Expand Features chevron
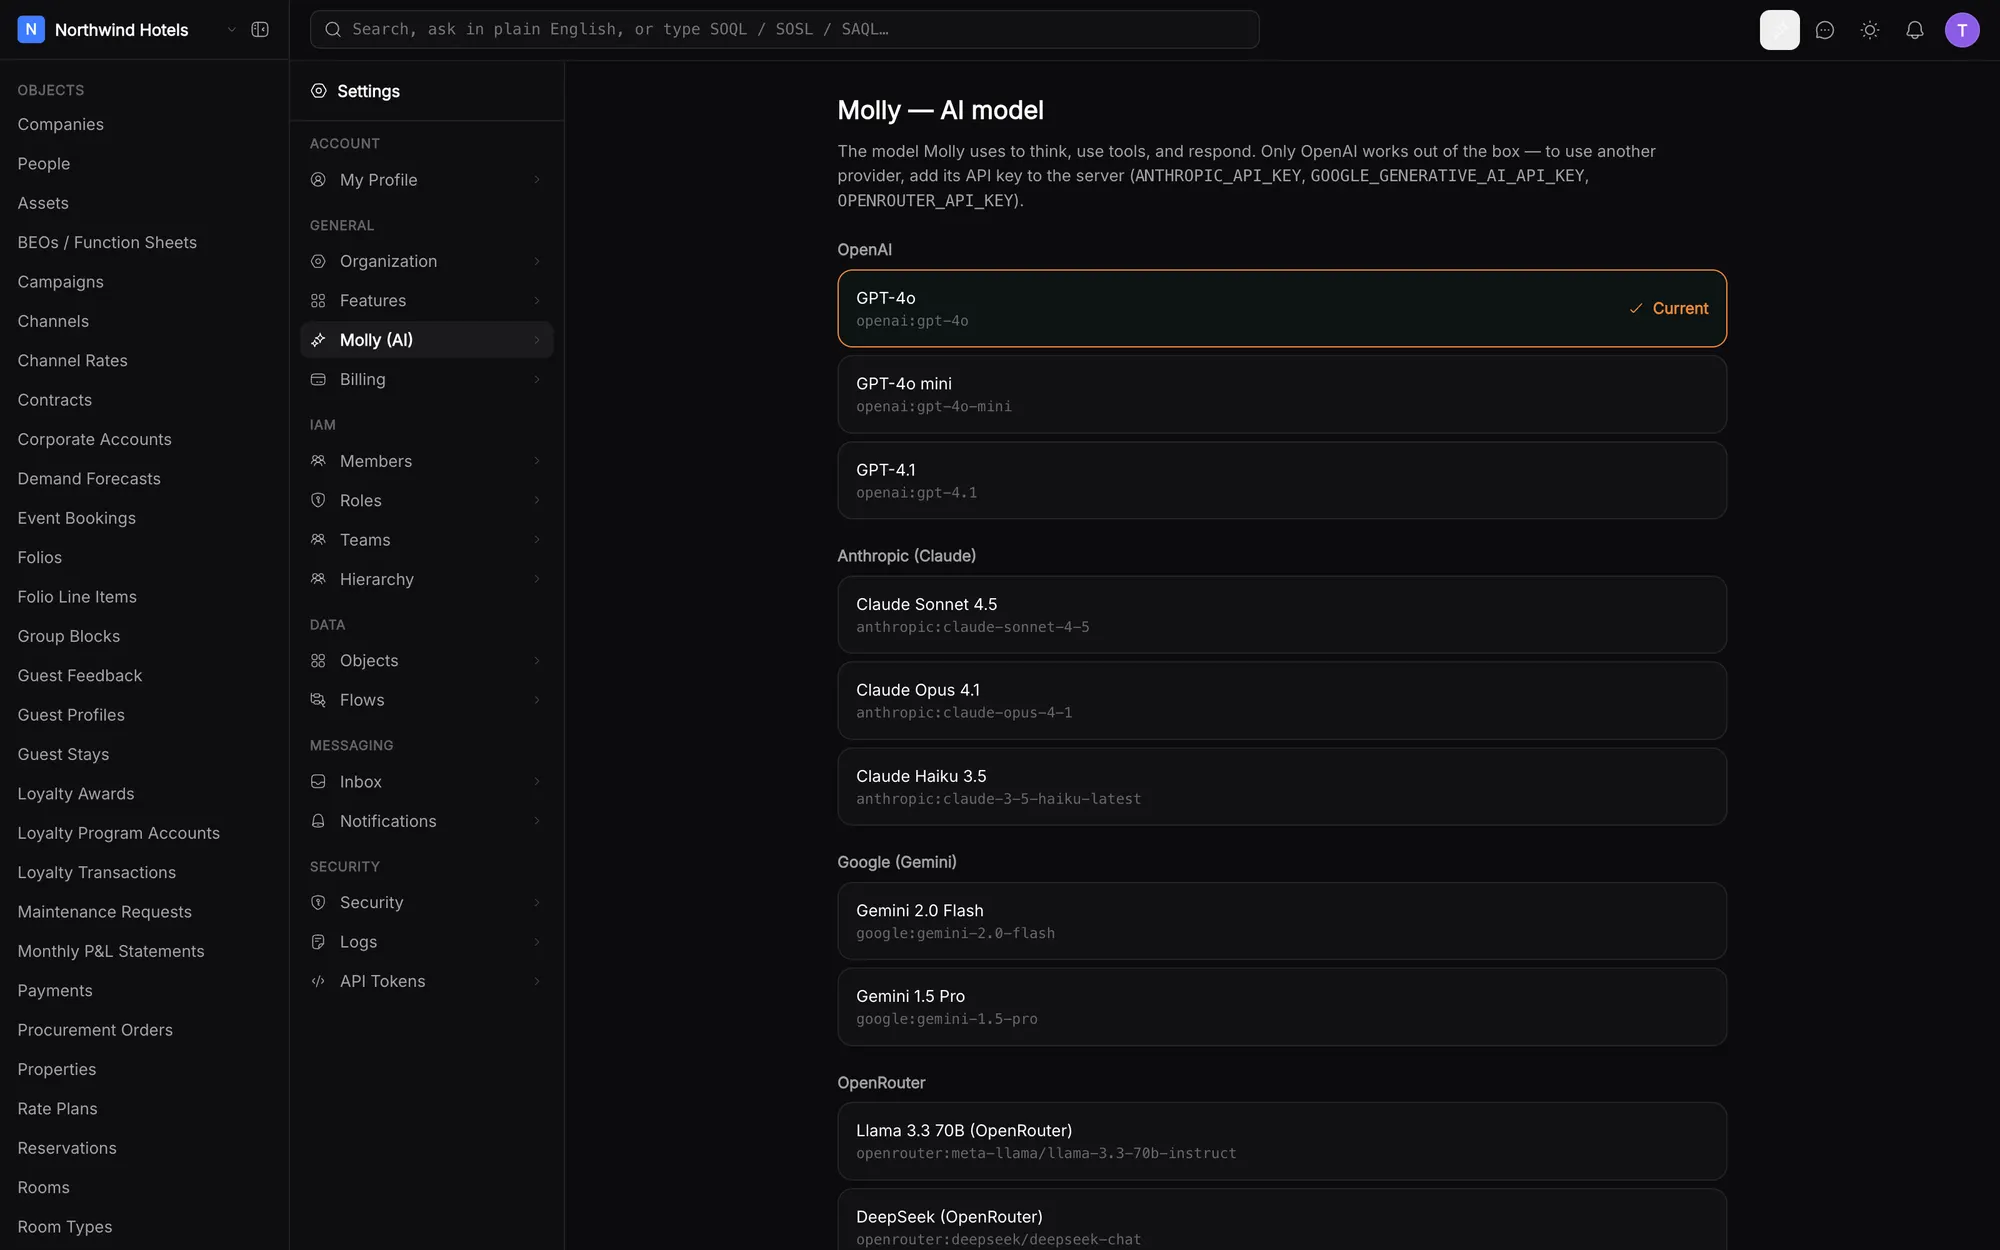 537,301
